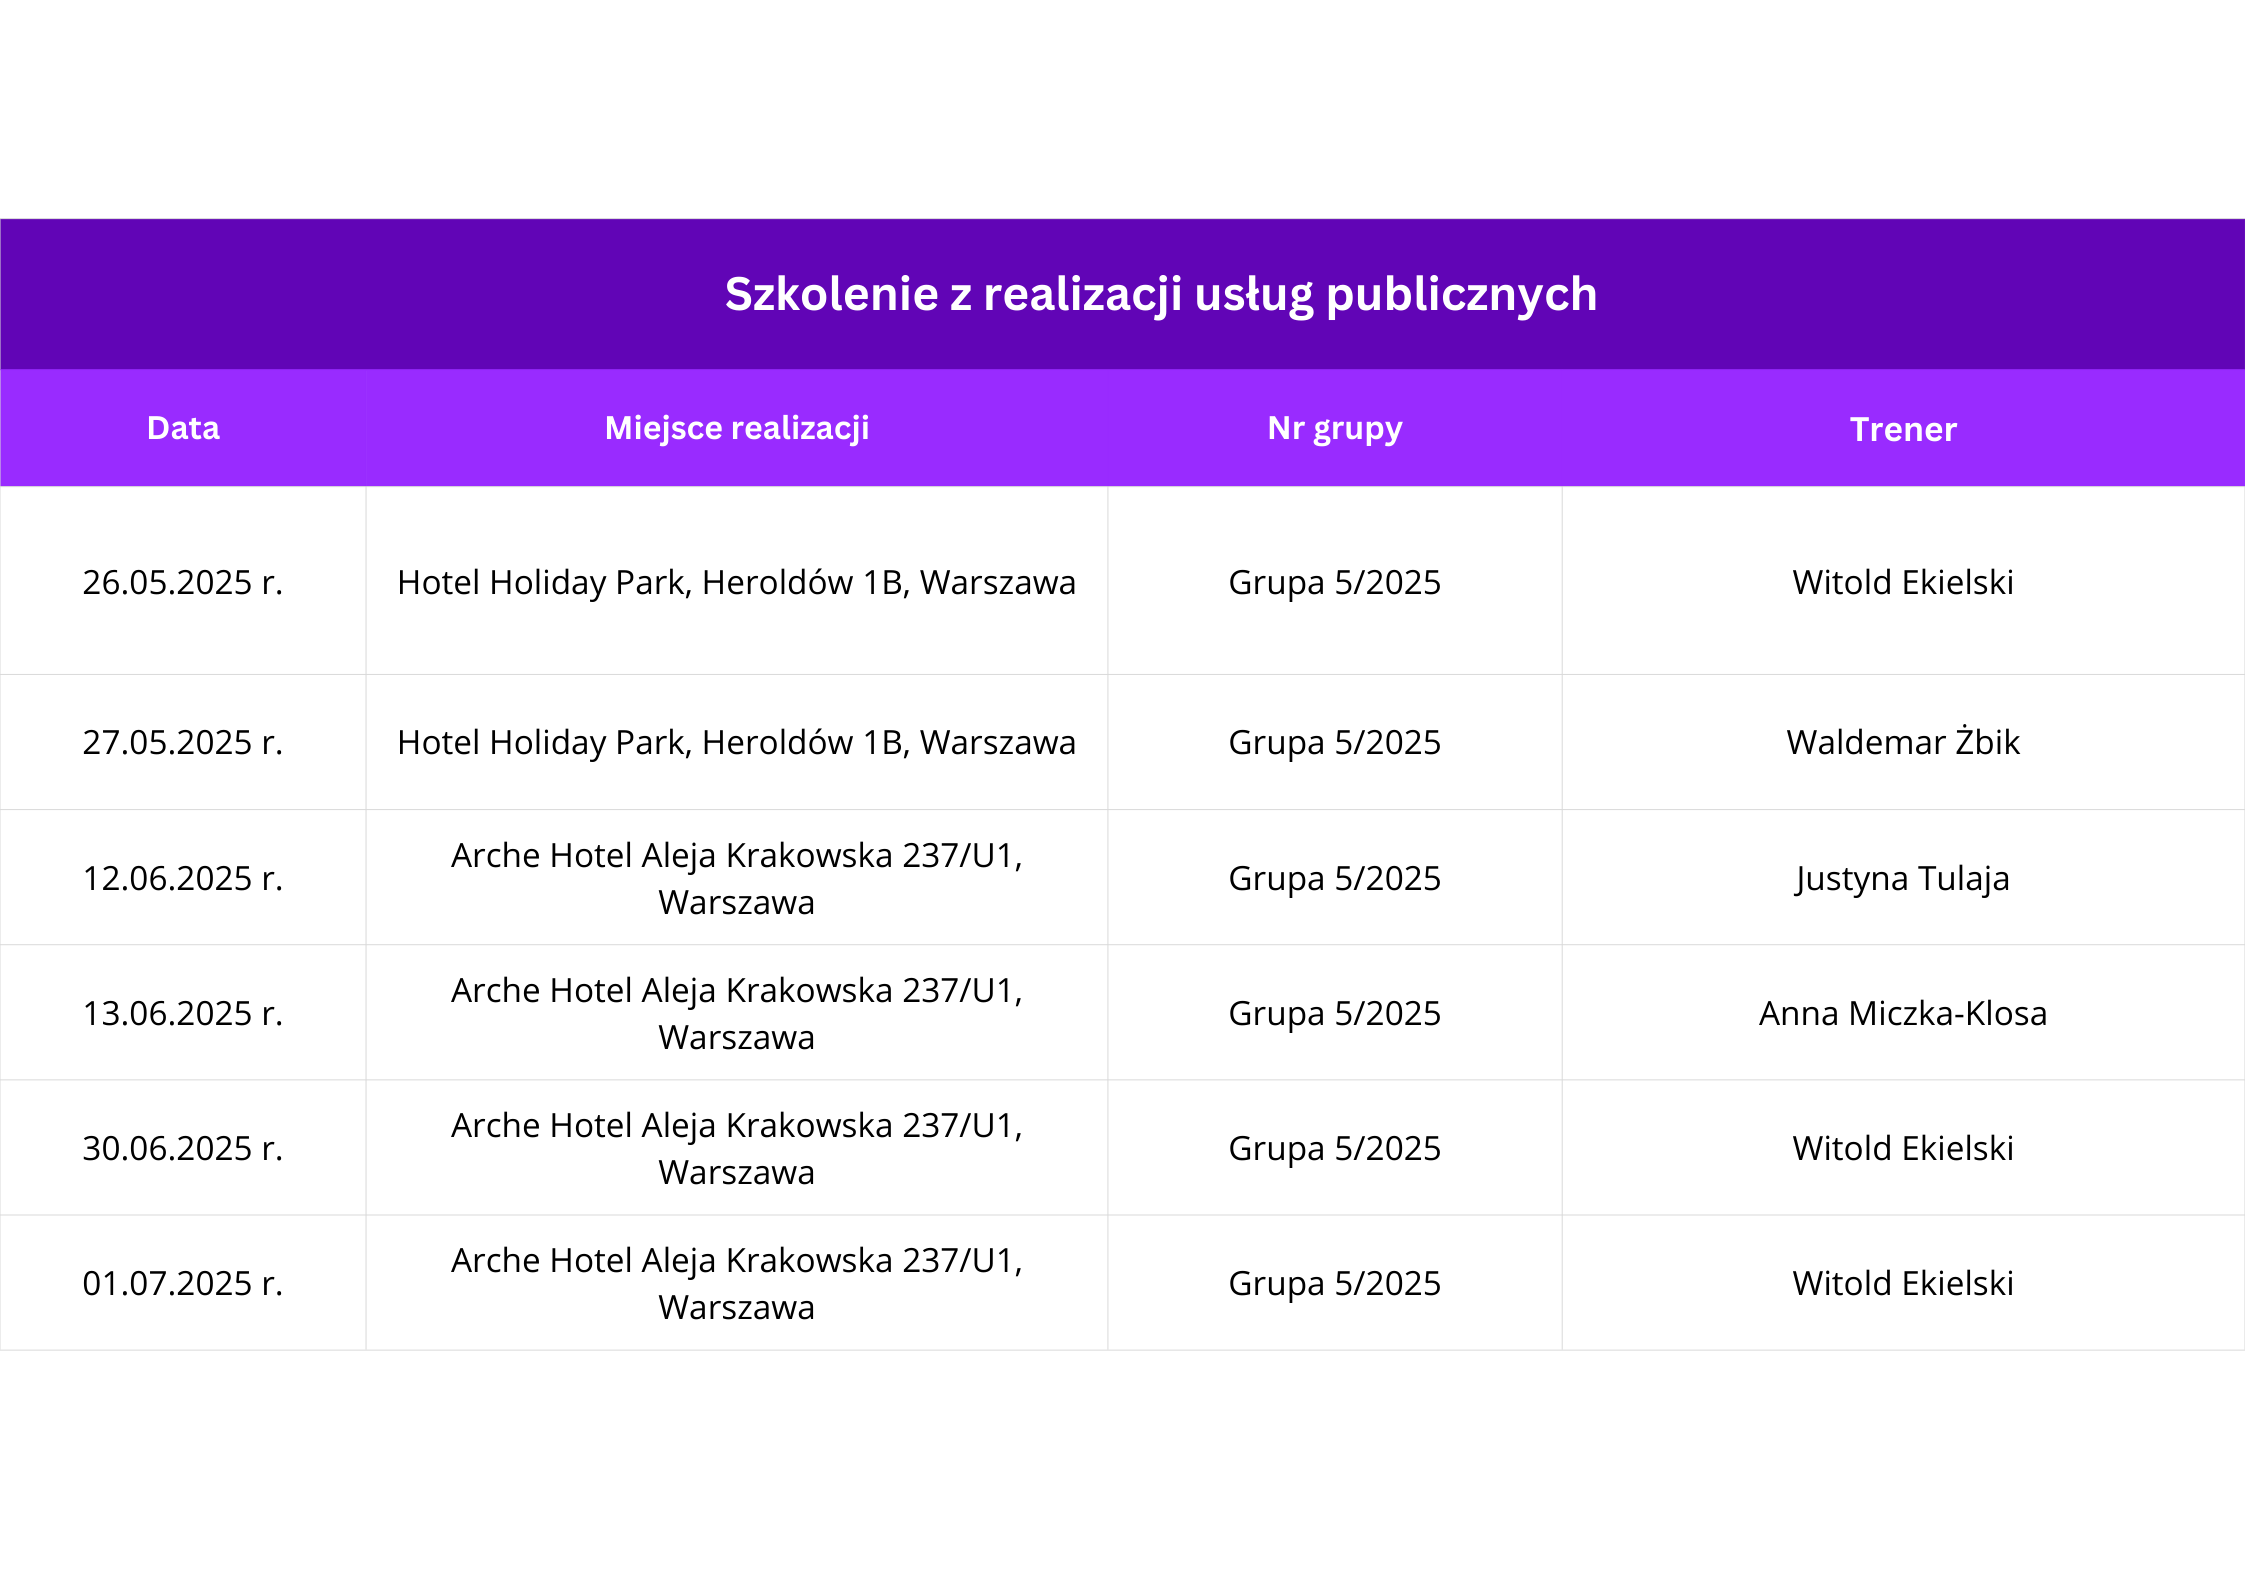Select trainer 'Witold Ekielski' in 26.05.2025 row
Image resolution: width=2245 pixels, height=1587 pixels.
tap(1903, 582)
